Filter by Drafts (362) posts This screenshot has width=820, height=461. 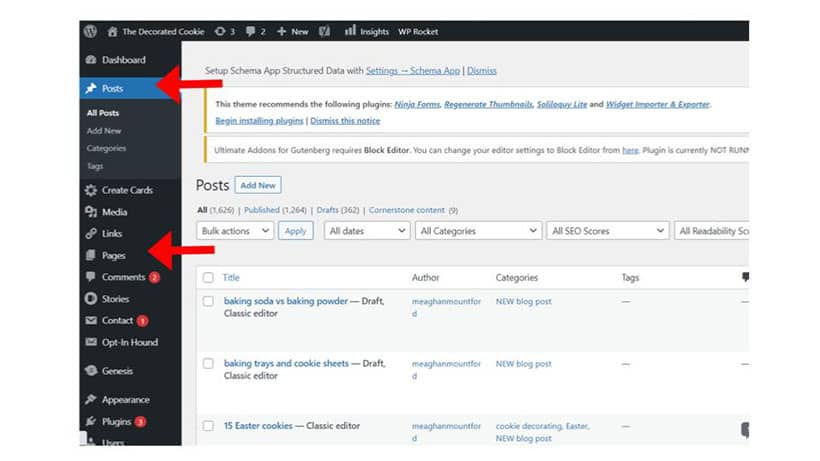coord(338,210)
